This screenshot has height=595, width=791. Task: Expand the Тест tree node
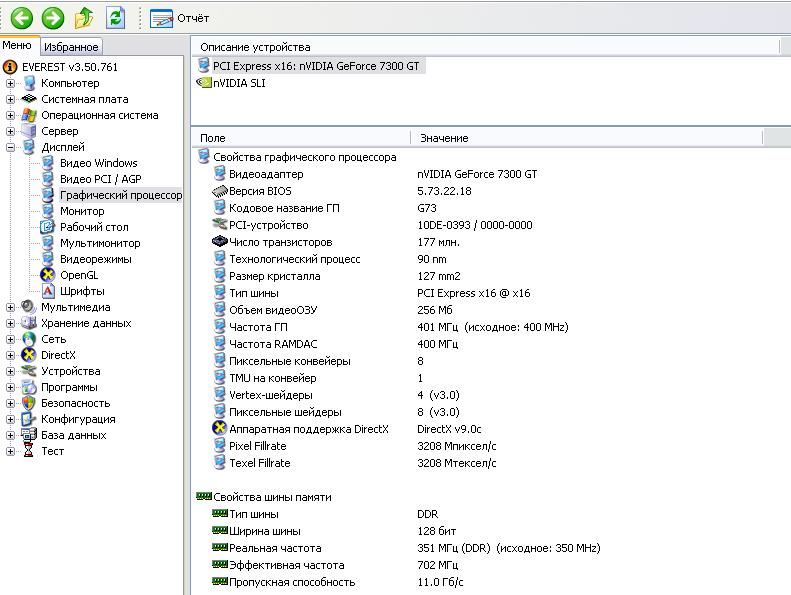point(10,451)
